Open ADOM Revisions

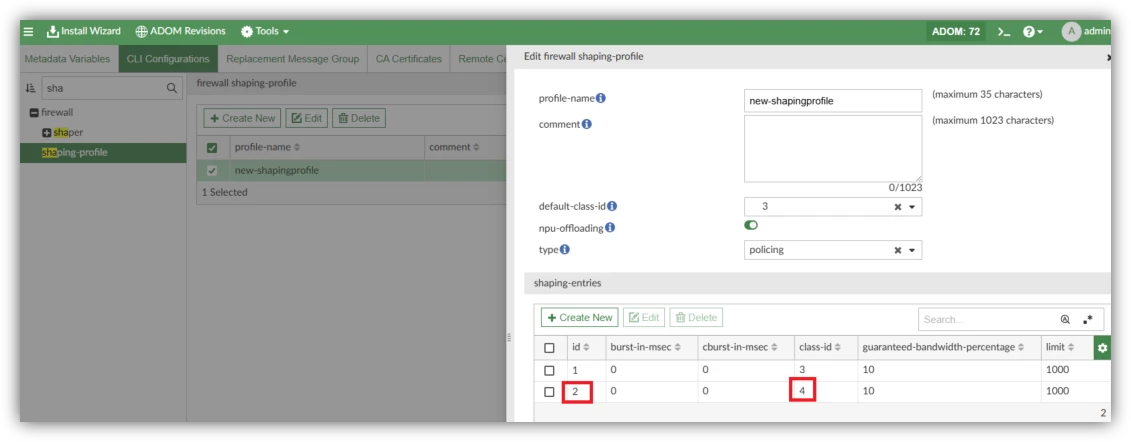point(180,32)
